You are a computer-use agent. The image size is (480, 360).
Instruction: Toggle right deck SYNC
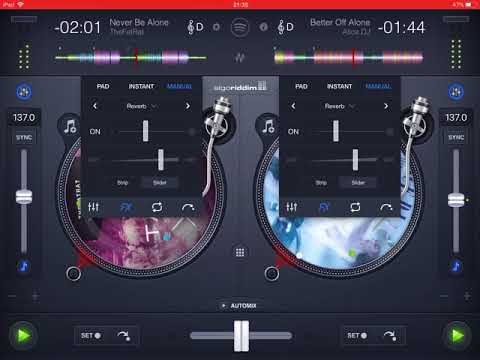(456, 137)
